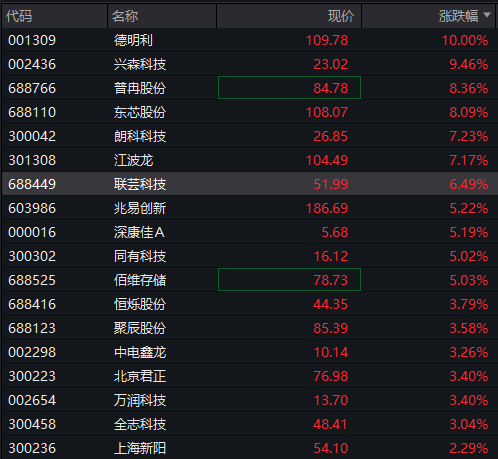498x459 pixels.
Task: Click the 3.04% change value
Action: (469, 424)
